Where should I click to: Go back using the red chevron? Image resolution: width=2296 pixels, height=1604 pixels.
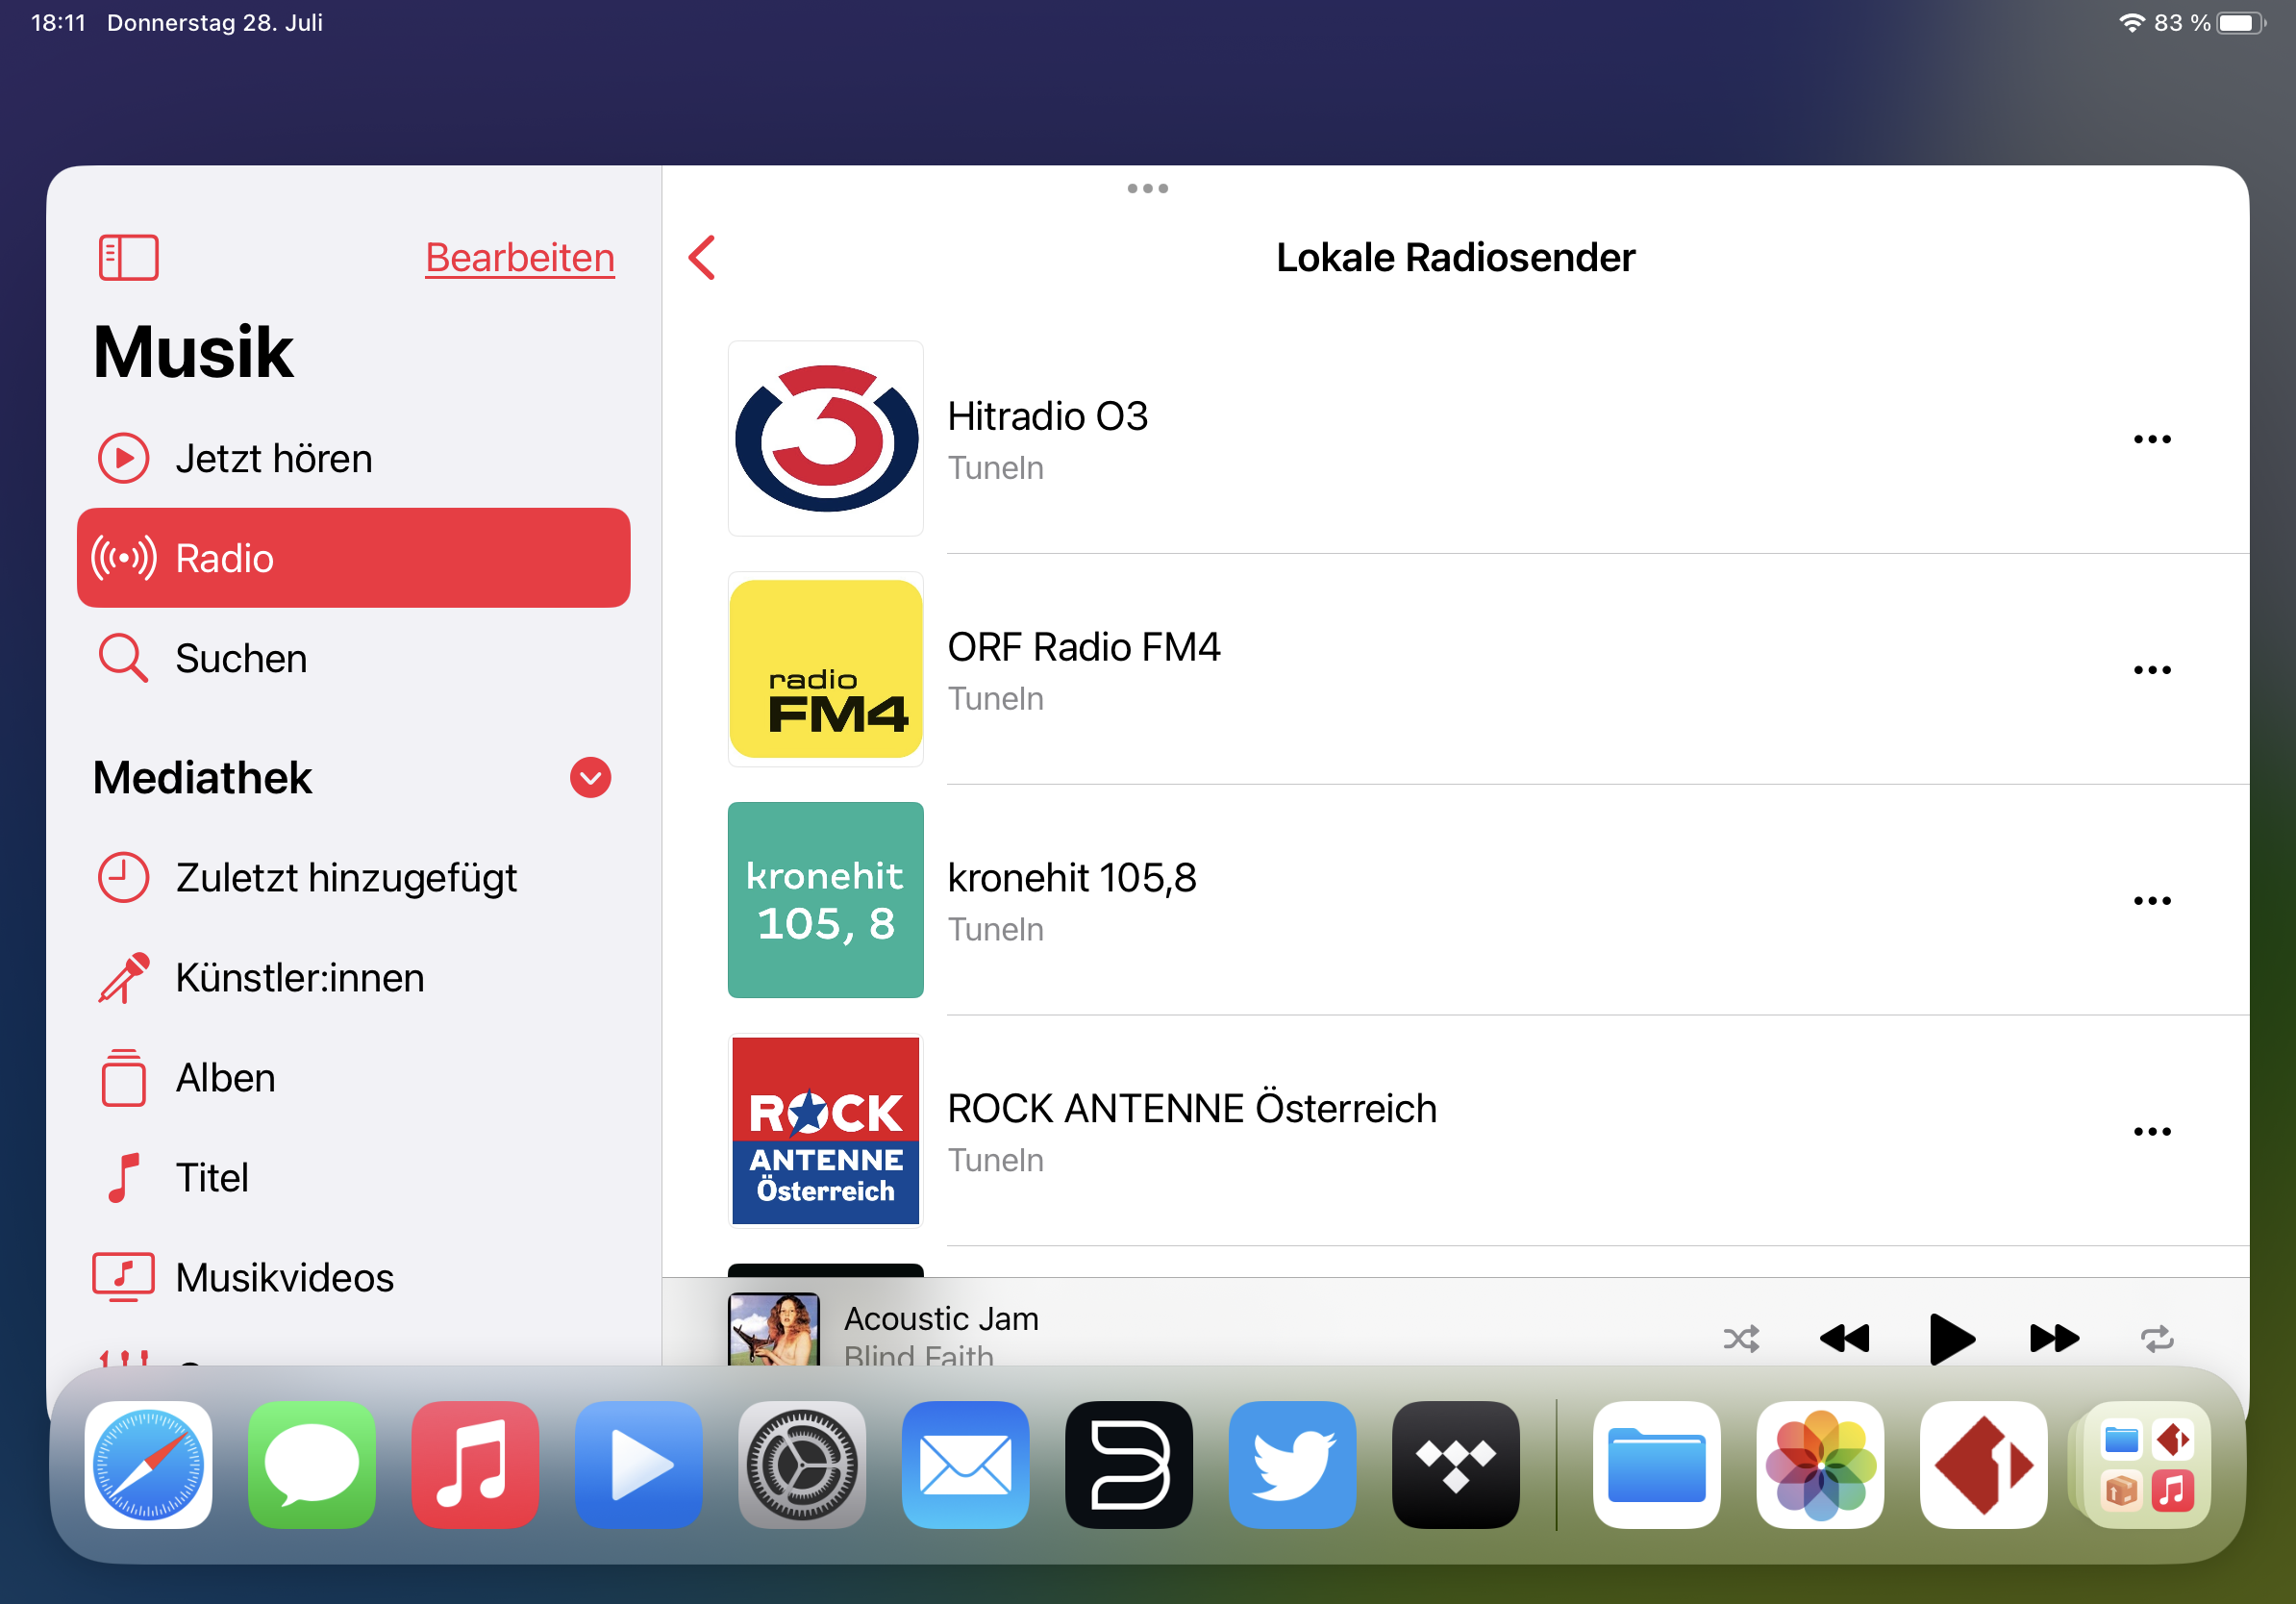pos(702,258)
